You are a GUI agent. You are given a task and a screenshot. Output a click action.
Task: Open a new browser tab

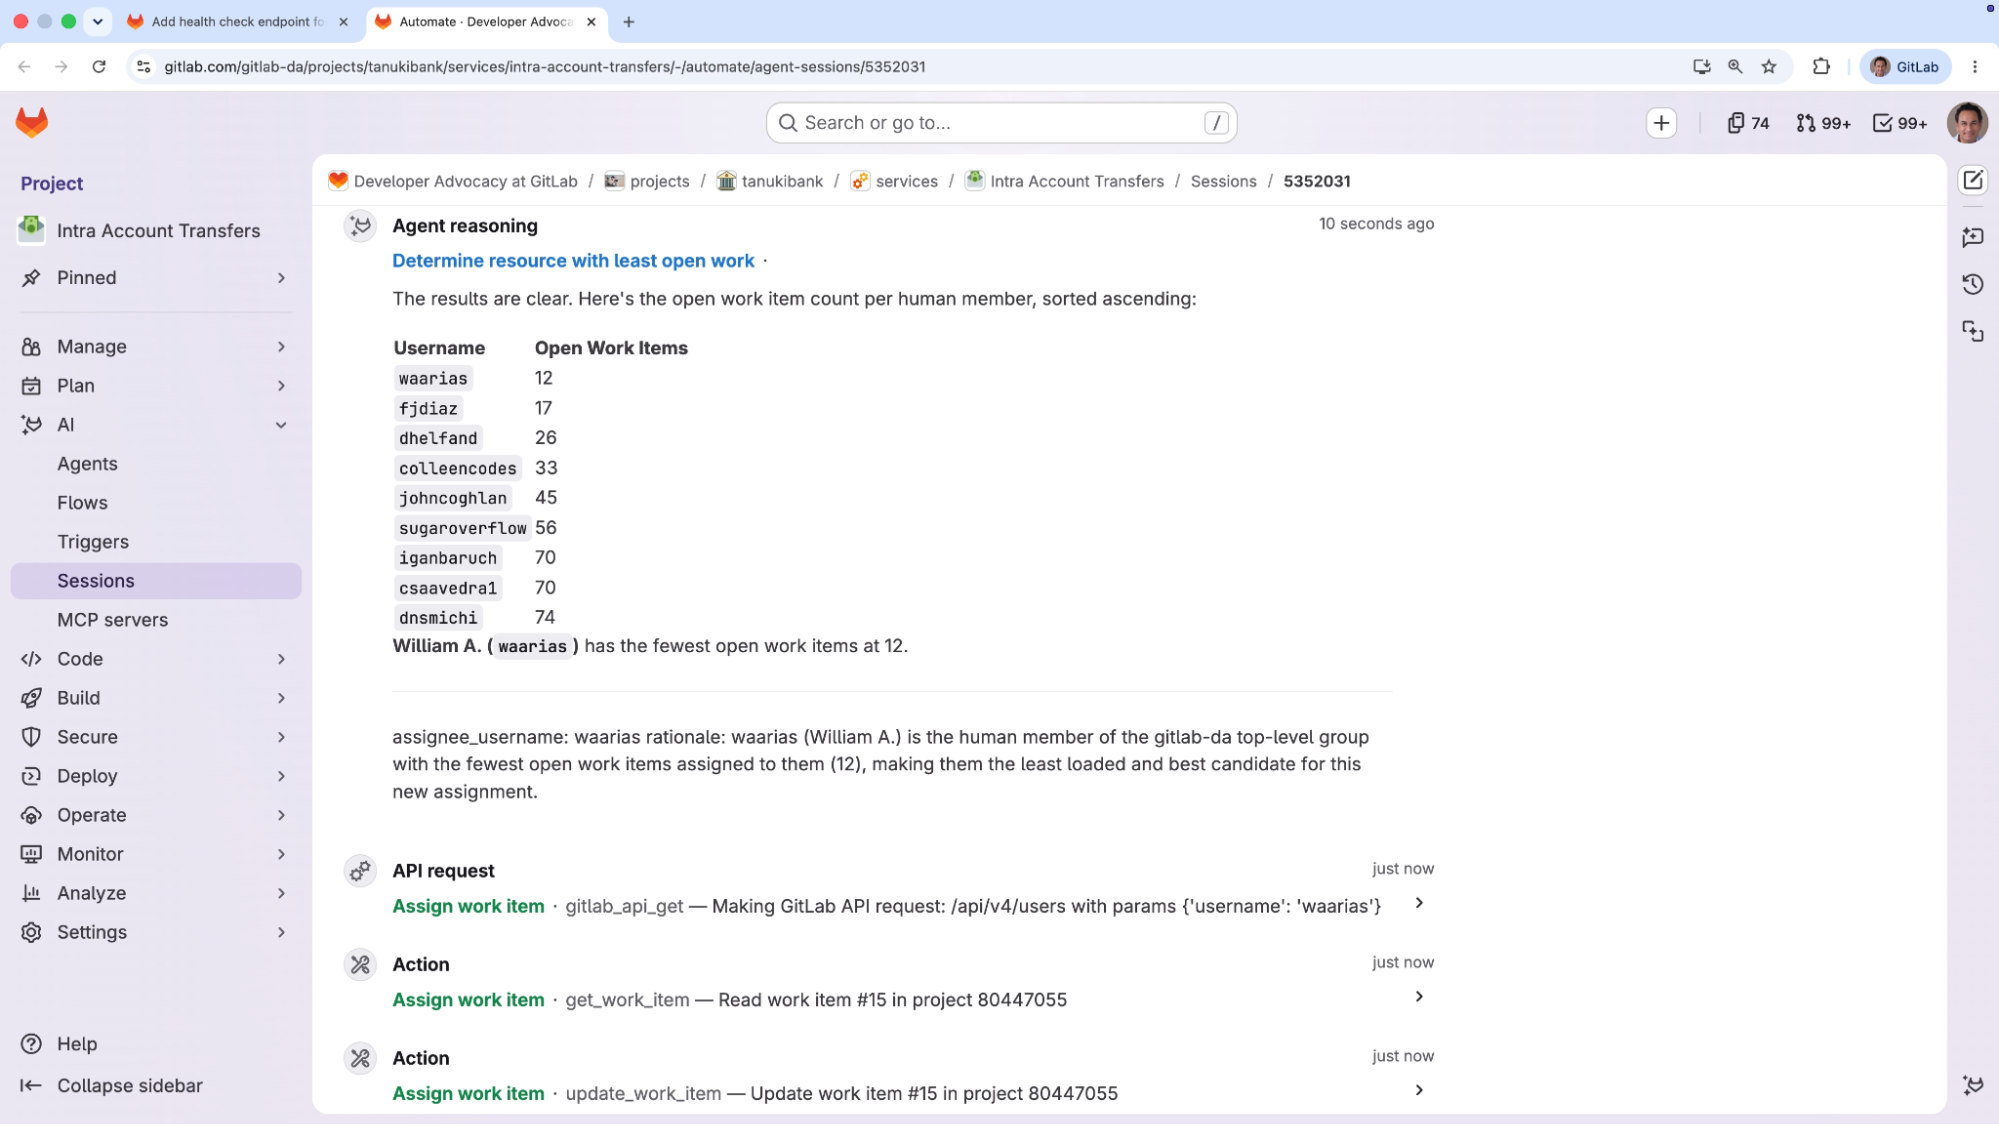[x=628, y=21]
